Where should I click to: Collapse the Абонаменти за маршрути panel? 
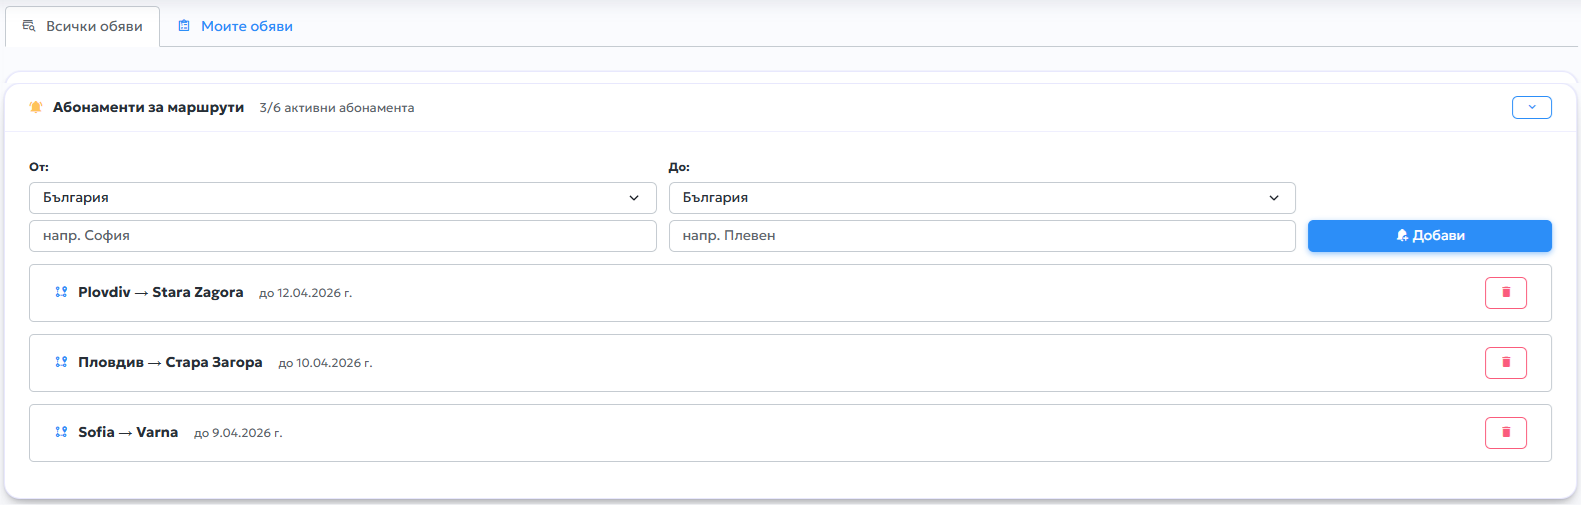click(x=1531, y=107)
